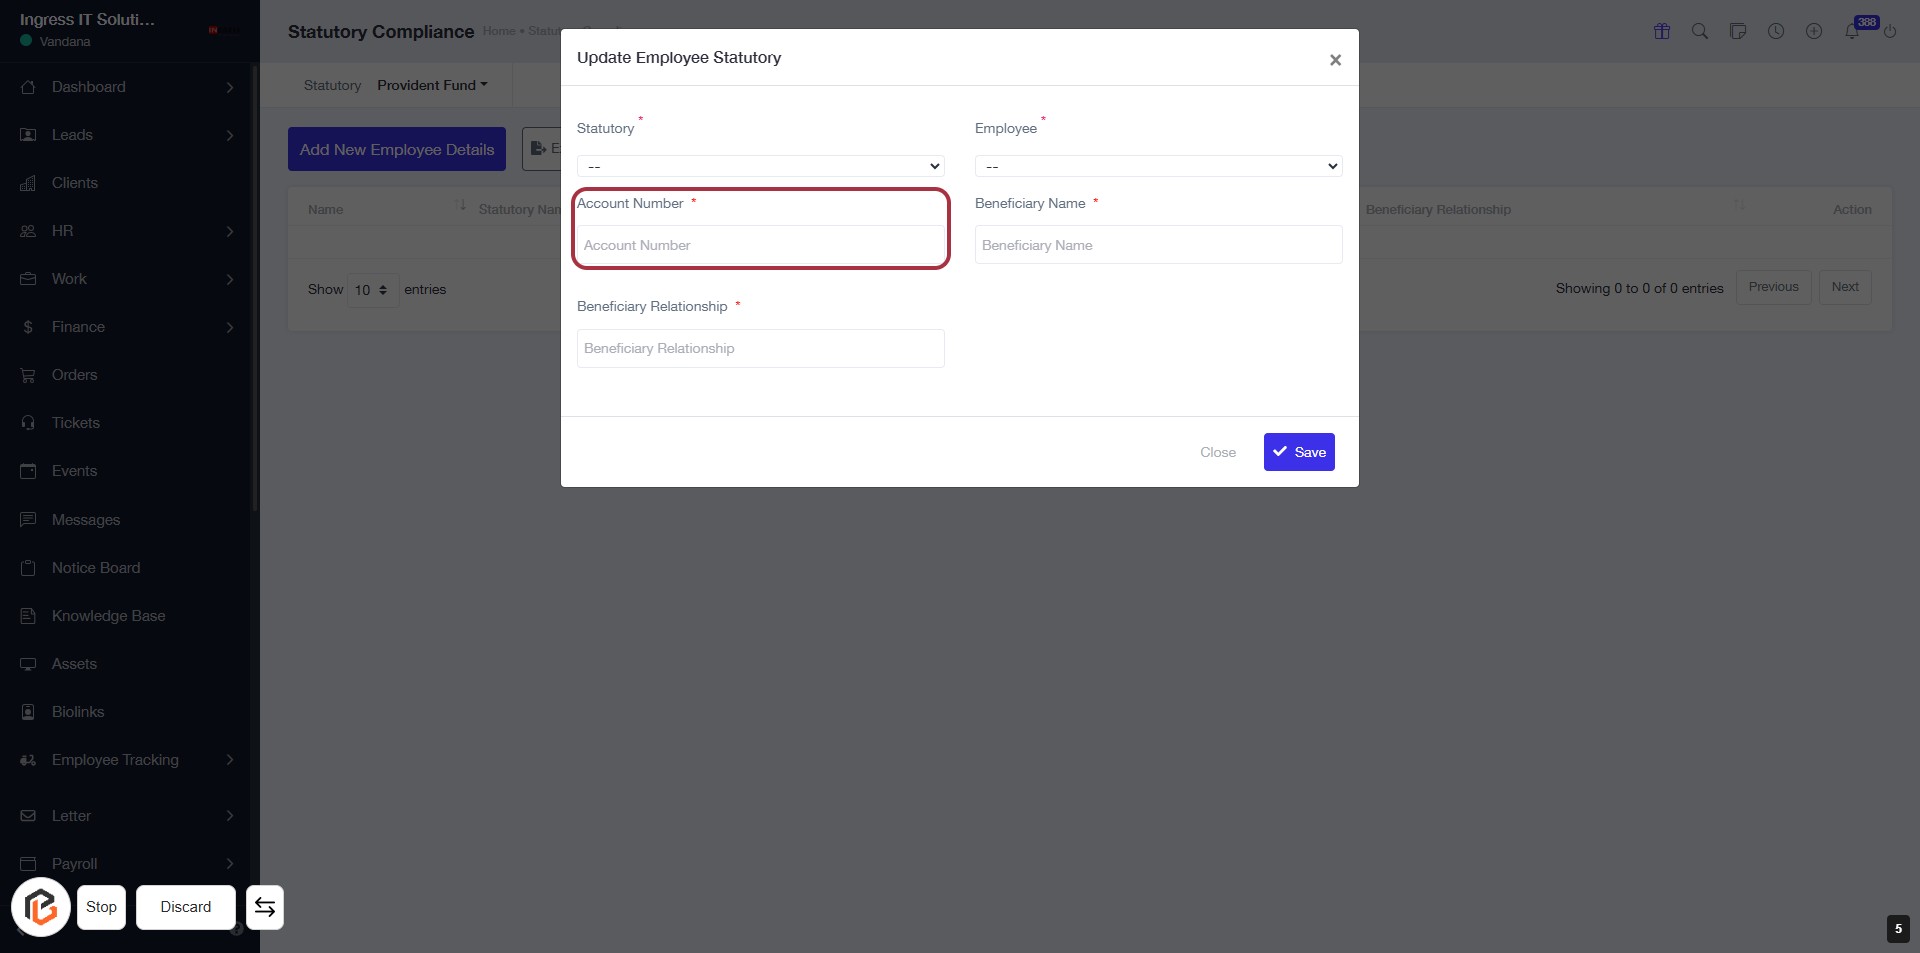Click the swap arrows recorder icon
The width and height of the screenshot is (1920, 953).
click(x=265, y=907)
